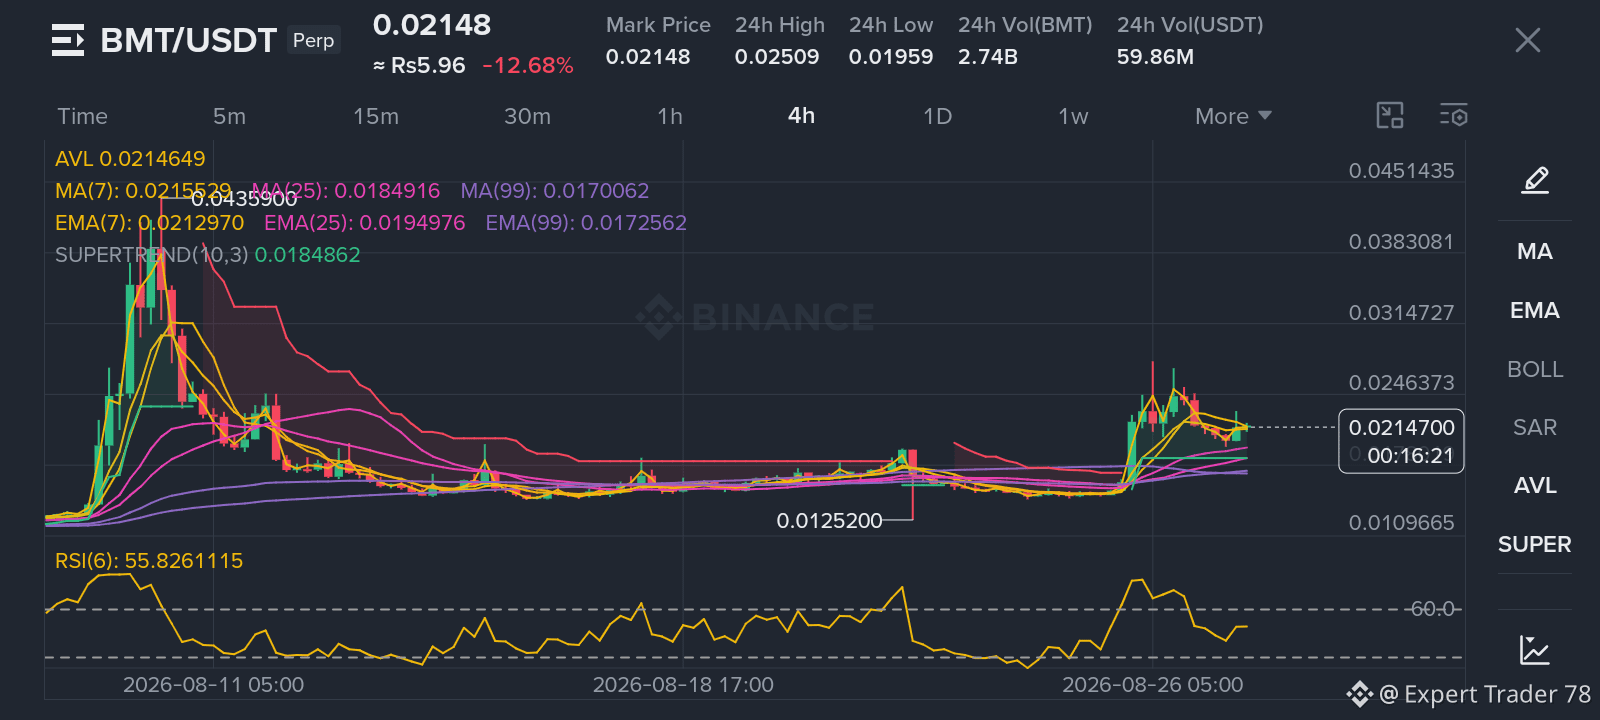This screenshot has width=1600, height=720.
Task: Open the line chart icon below SUPER
Action: coord(1535,650)
